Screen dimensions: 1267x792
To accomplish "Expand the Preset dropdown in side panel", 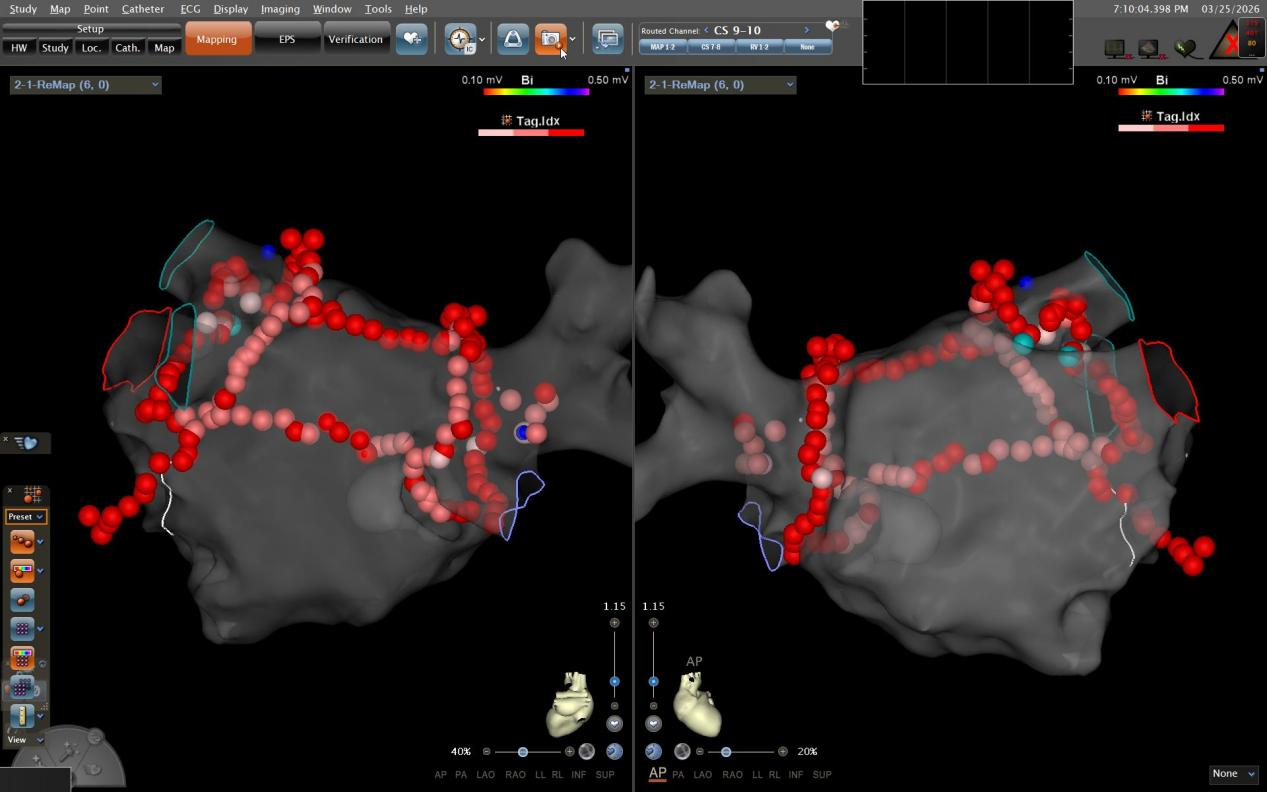I will (26, 517).
